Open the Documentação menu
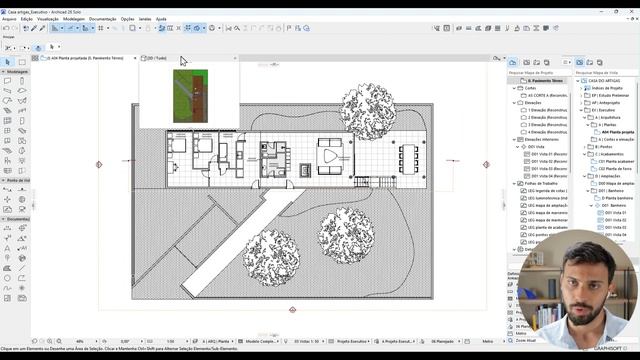 [102, 19]
